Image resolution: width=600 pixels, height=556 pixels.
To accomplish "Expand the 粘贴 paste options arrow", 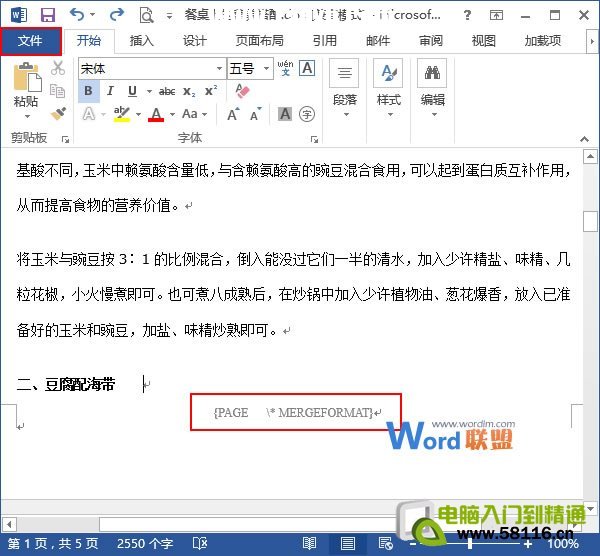I will click(27, 116).
